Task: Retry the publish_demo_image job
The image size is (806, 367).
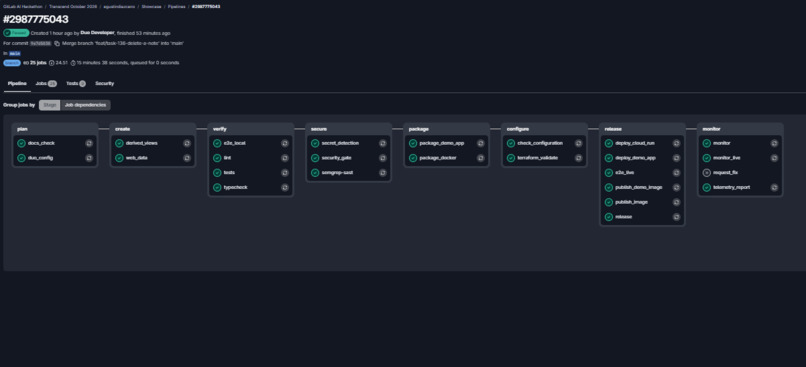Action: (x=676, y=188)
